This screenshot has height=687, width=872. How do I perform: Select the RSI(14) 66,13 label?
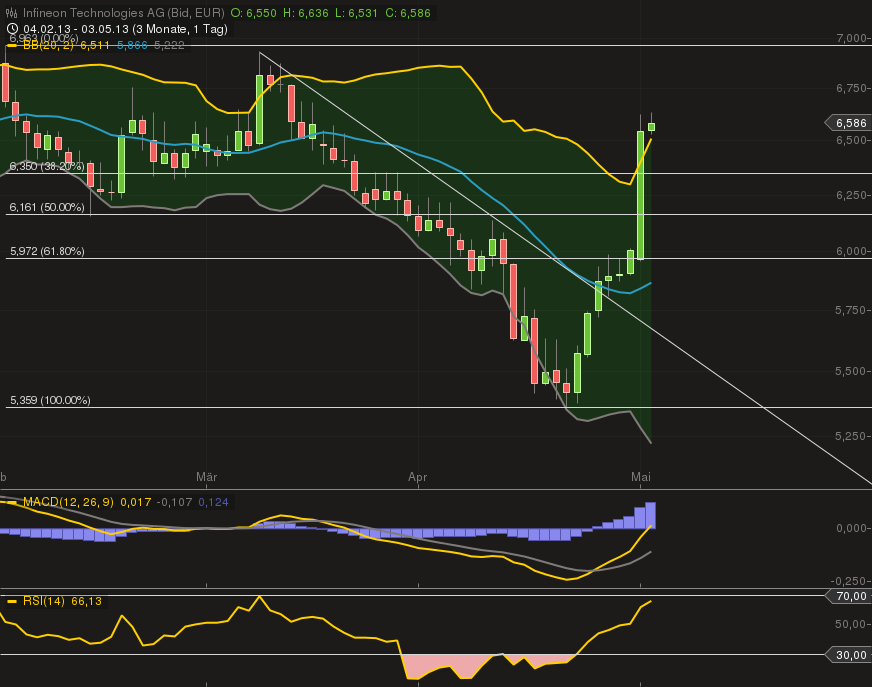(x=60, y=602)
